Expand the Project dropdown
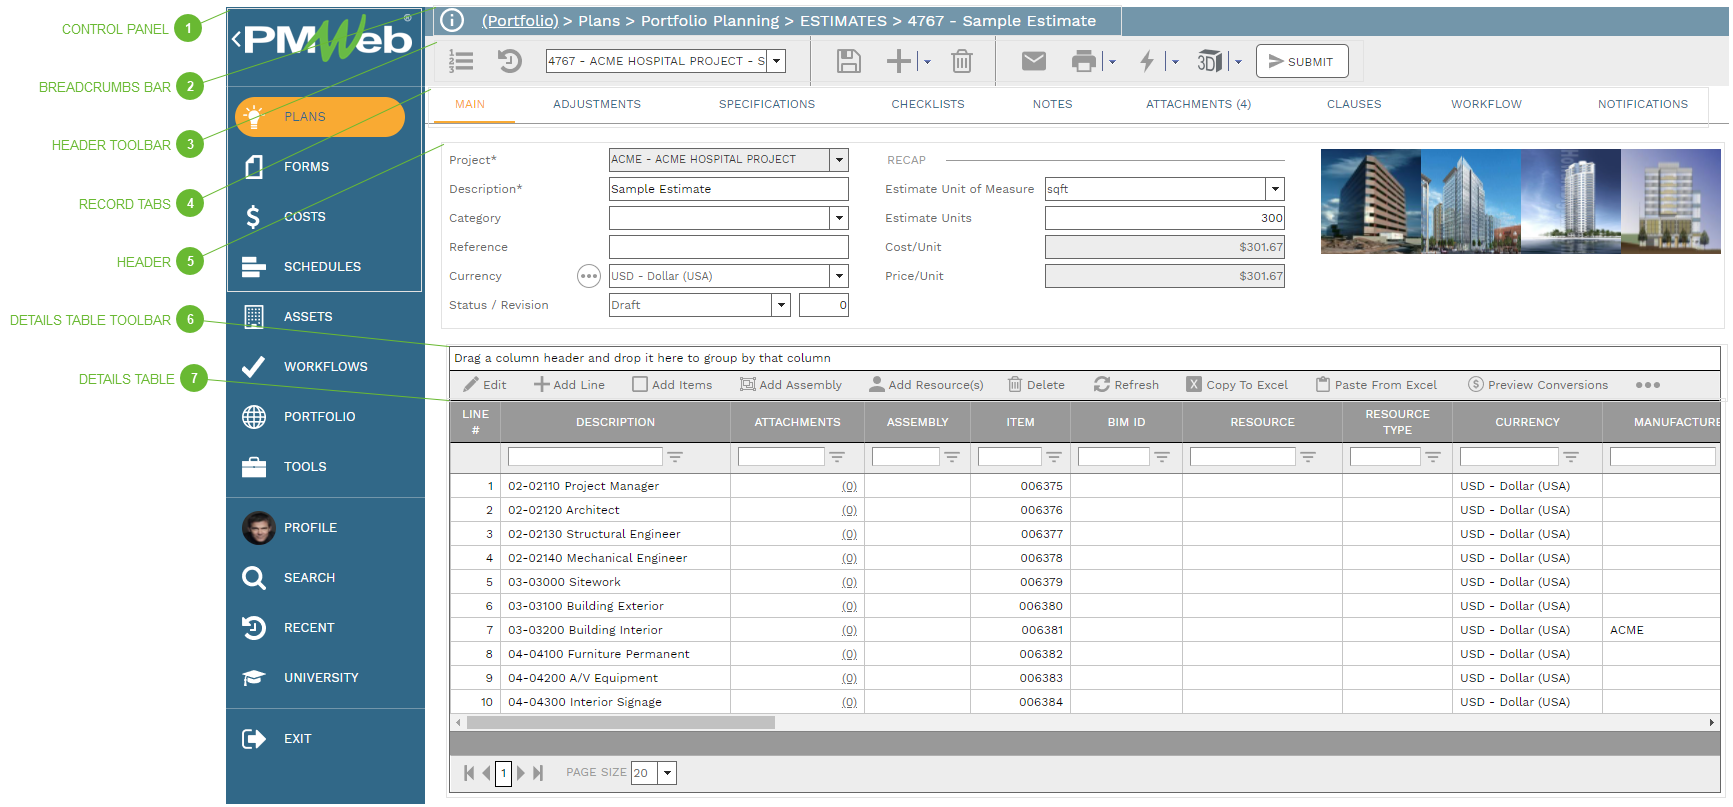The image size is (1733, 807). pos(839,160)
